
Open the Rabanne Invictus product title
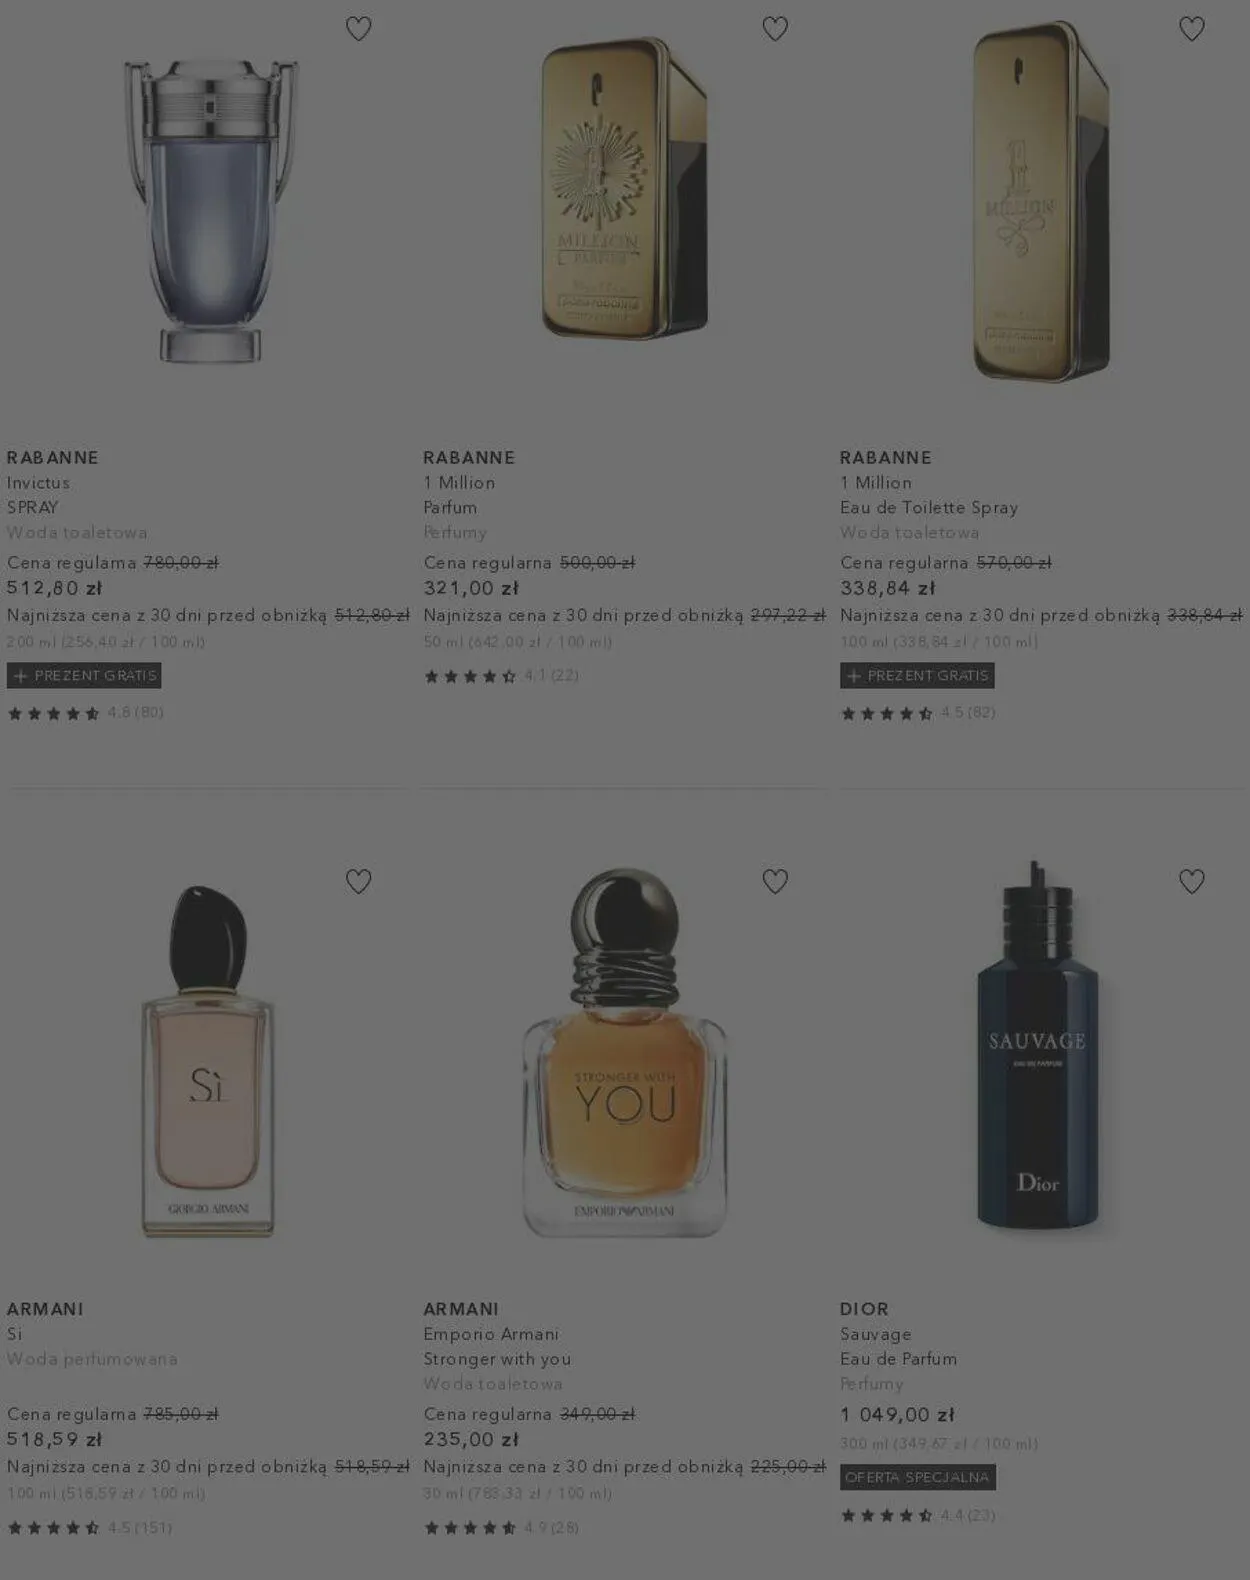[x=38, y=483]
